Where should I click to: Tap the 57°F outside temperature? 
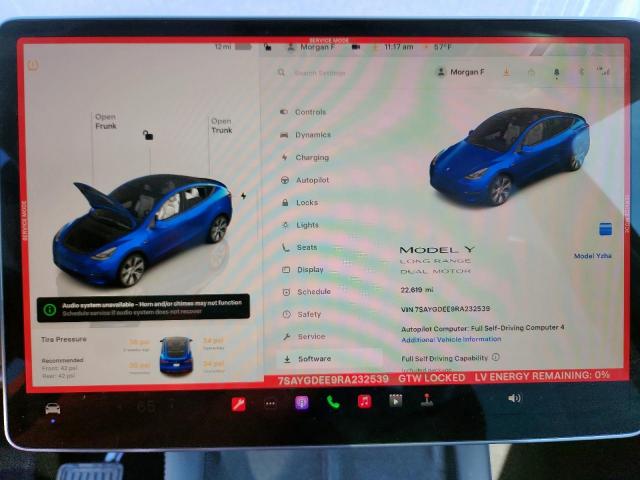coord(442,47)
